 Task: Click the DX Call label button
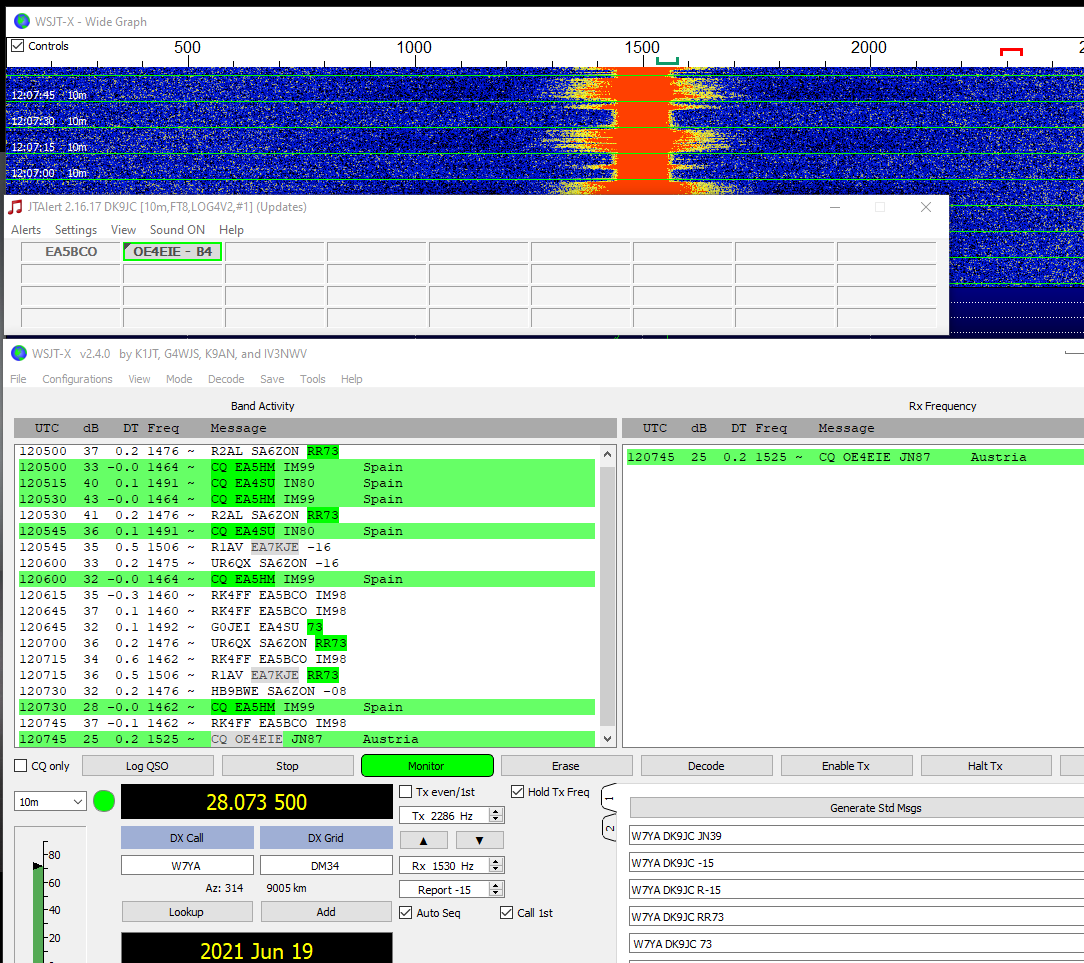coord(187,838)
